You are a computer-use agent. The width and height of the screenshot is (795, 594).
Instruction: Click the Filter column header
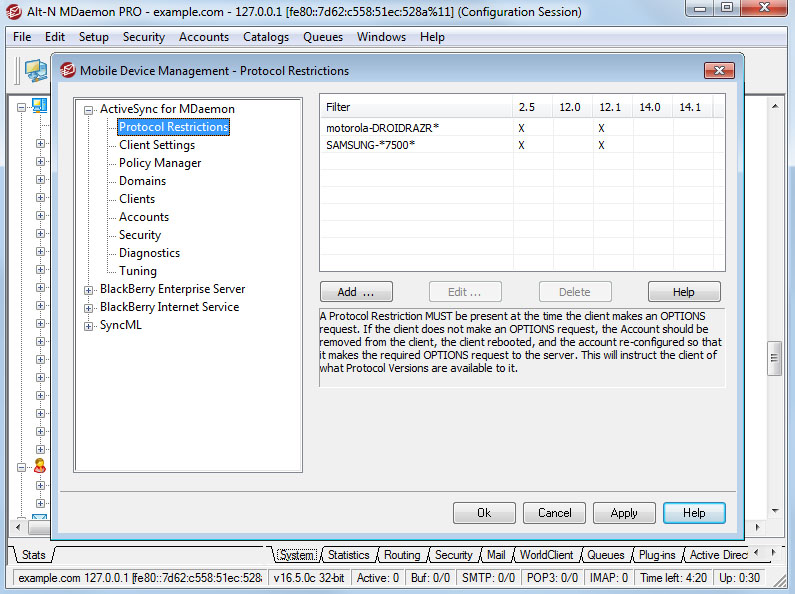coord(416,107)
